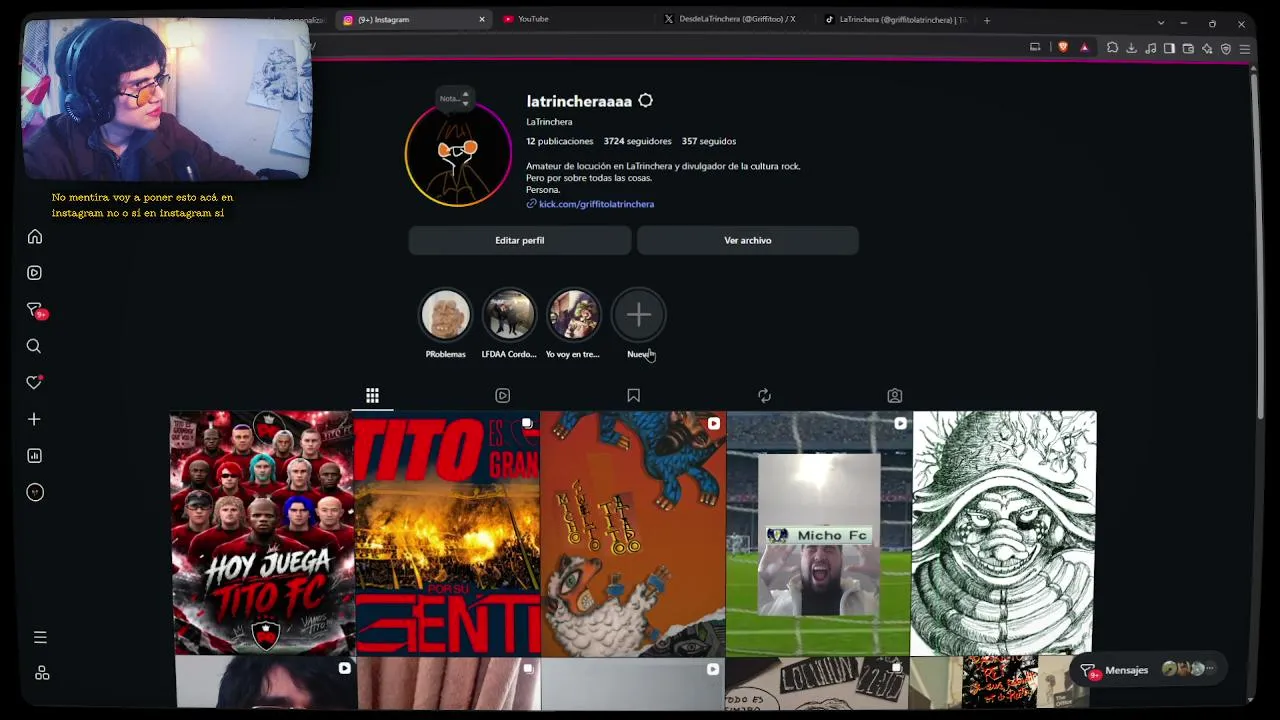Open the PRoblemas story highlight
Image resolution: width=1280 pixels, height=720 pixels.
(445, 315)
